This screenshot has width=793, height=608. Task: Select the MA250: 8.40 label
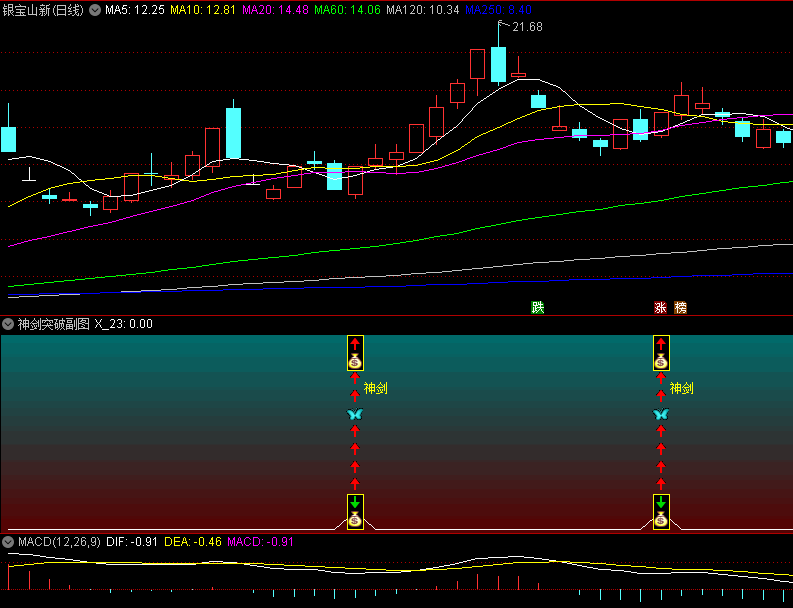(498, 10)
